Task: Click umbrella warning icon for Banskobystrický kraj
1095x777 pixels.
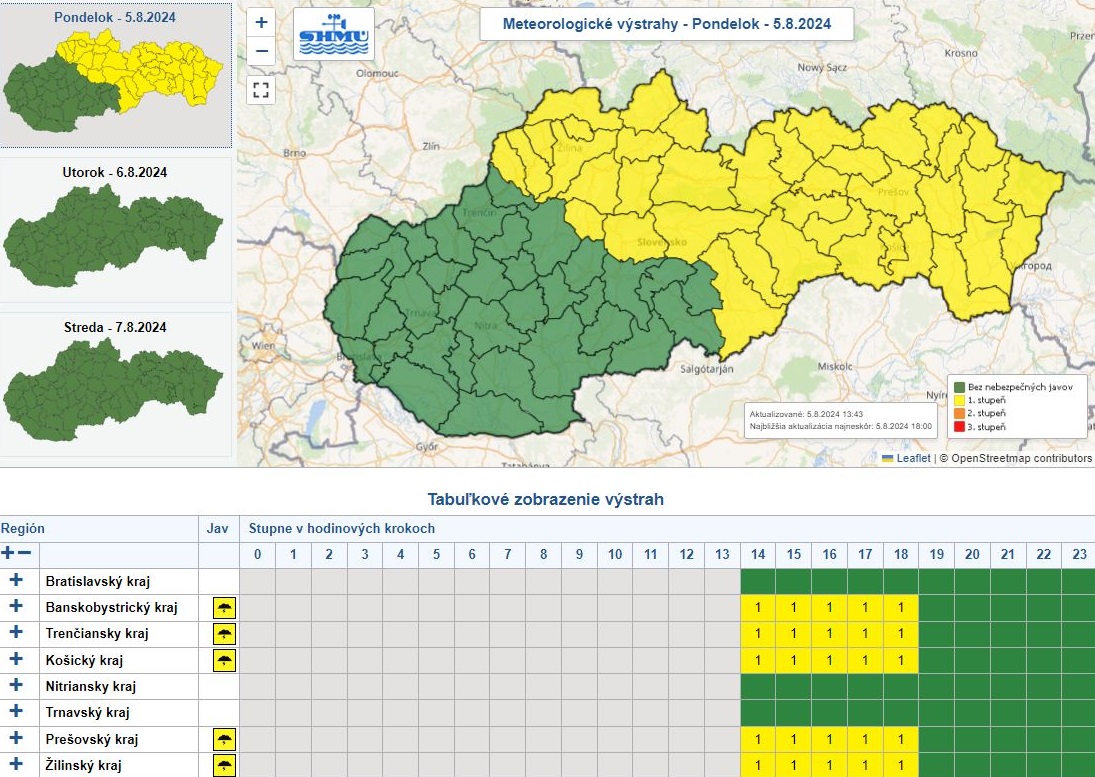Action: (x=224, y=608)
